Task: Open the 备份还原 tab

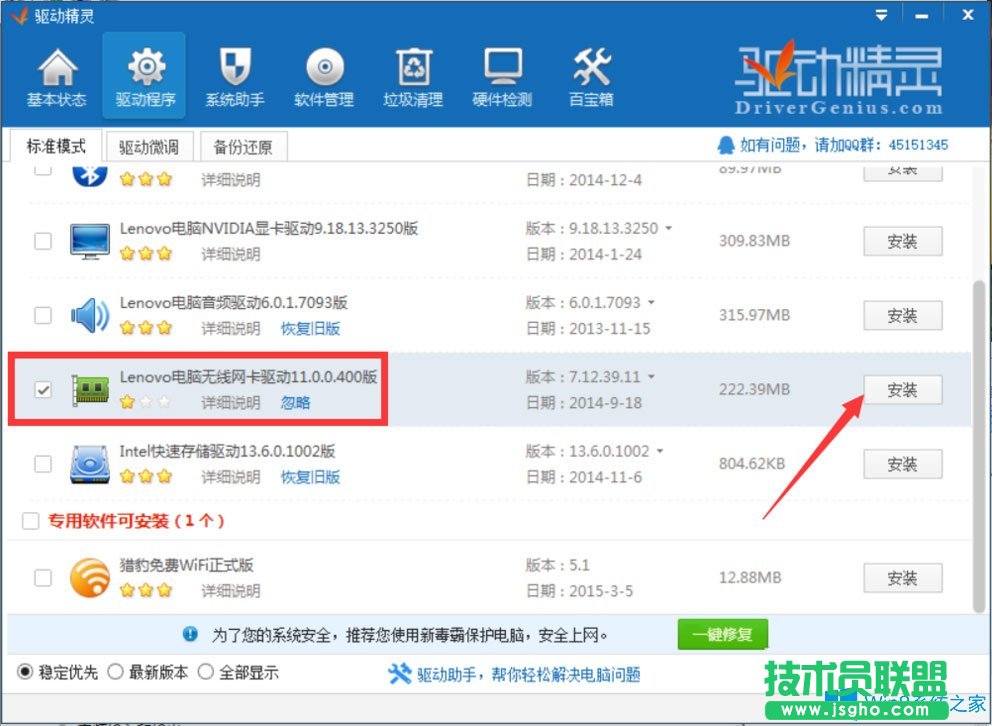Action: [x=244, y=146]
